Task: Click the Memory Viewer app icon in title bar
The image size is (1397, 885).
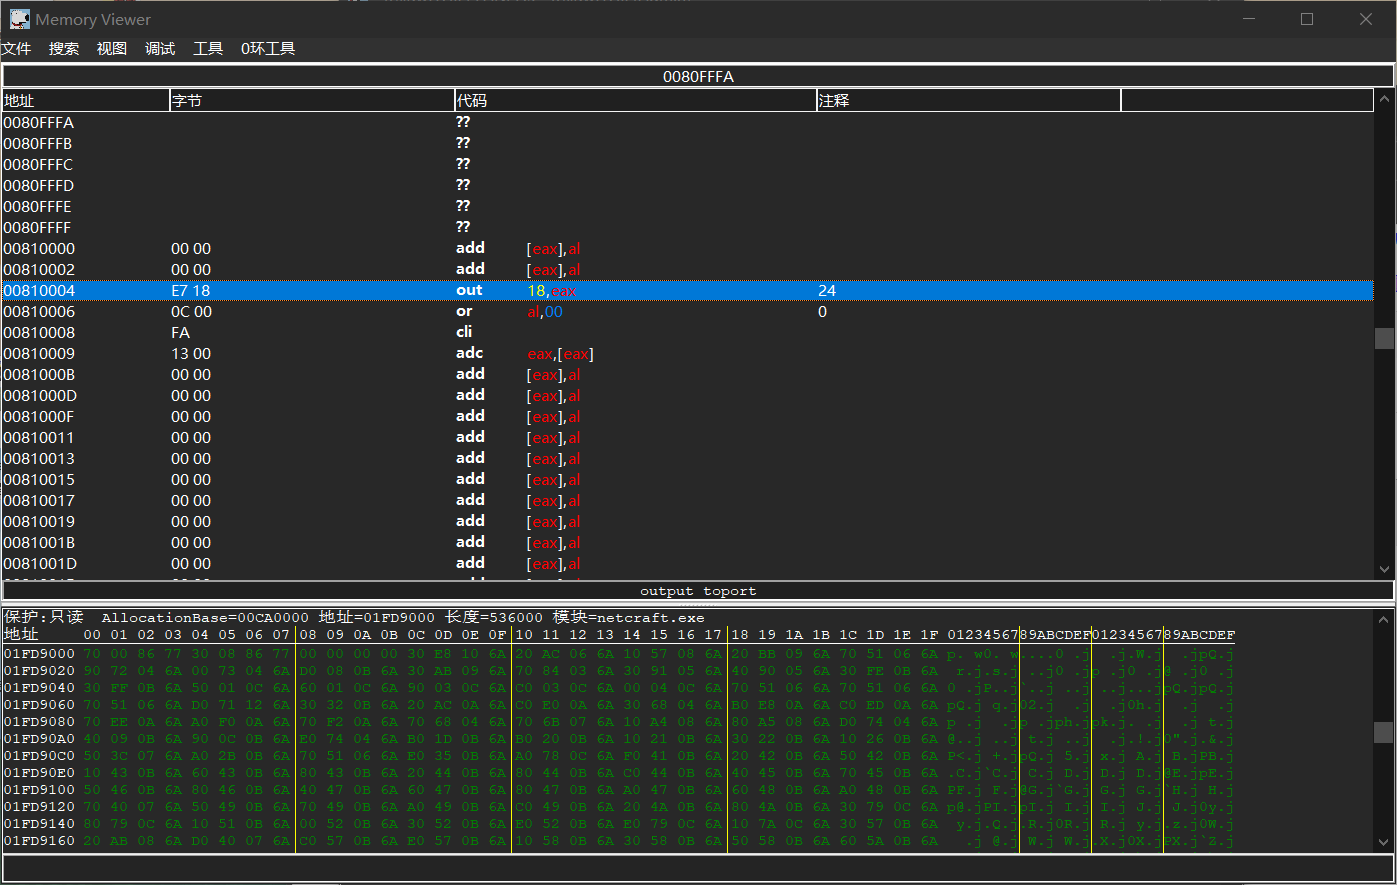Action: click(19, 19)
